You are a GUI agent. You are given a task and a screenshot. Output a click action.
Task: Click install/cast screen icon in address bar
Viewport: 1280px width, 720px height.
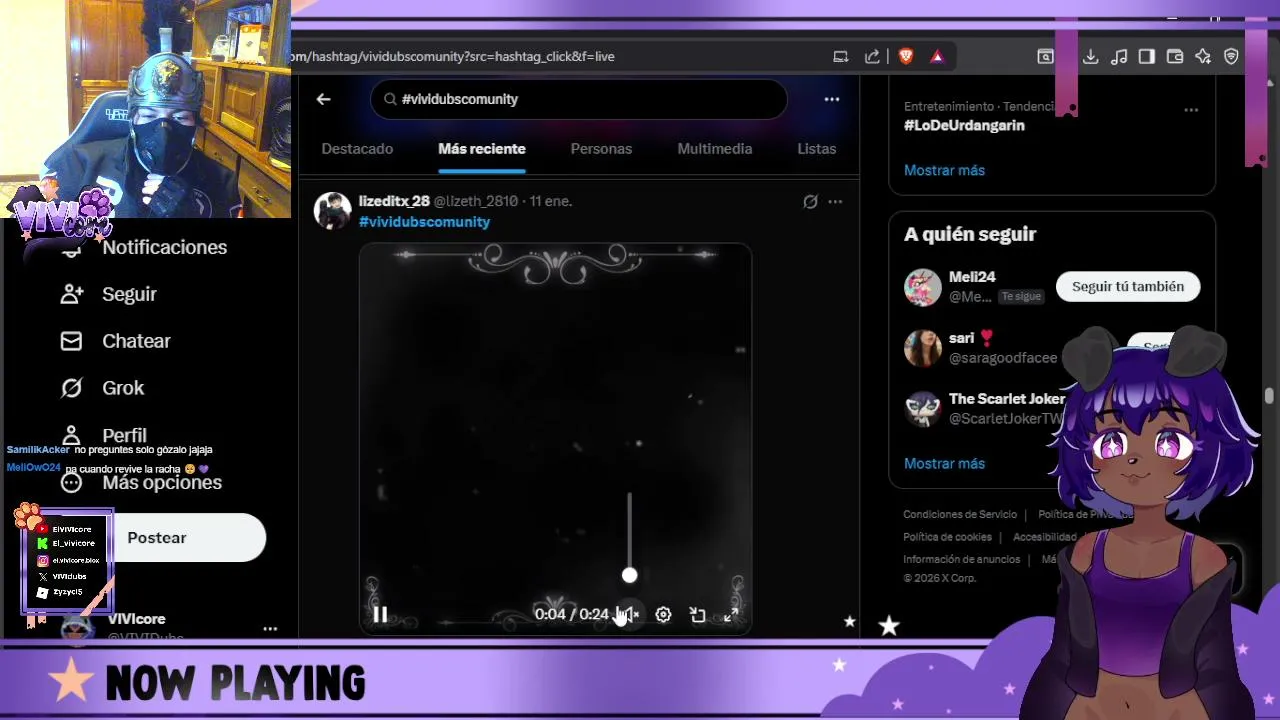pyautogui.click(x=841, y=56)
